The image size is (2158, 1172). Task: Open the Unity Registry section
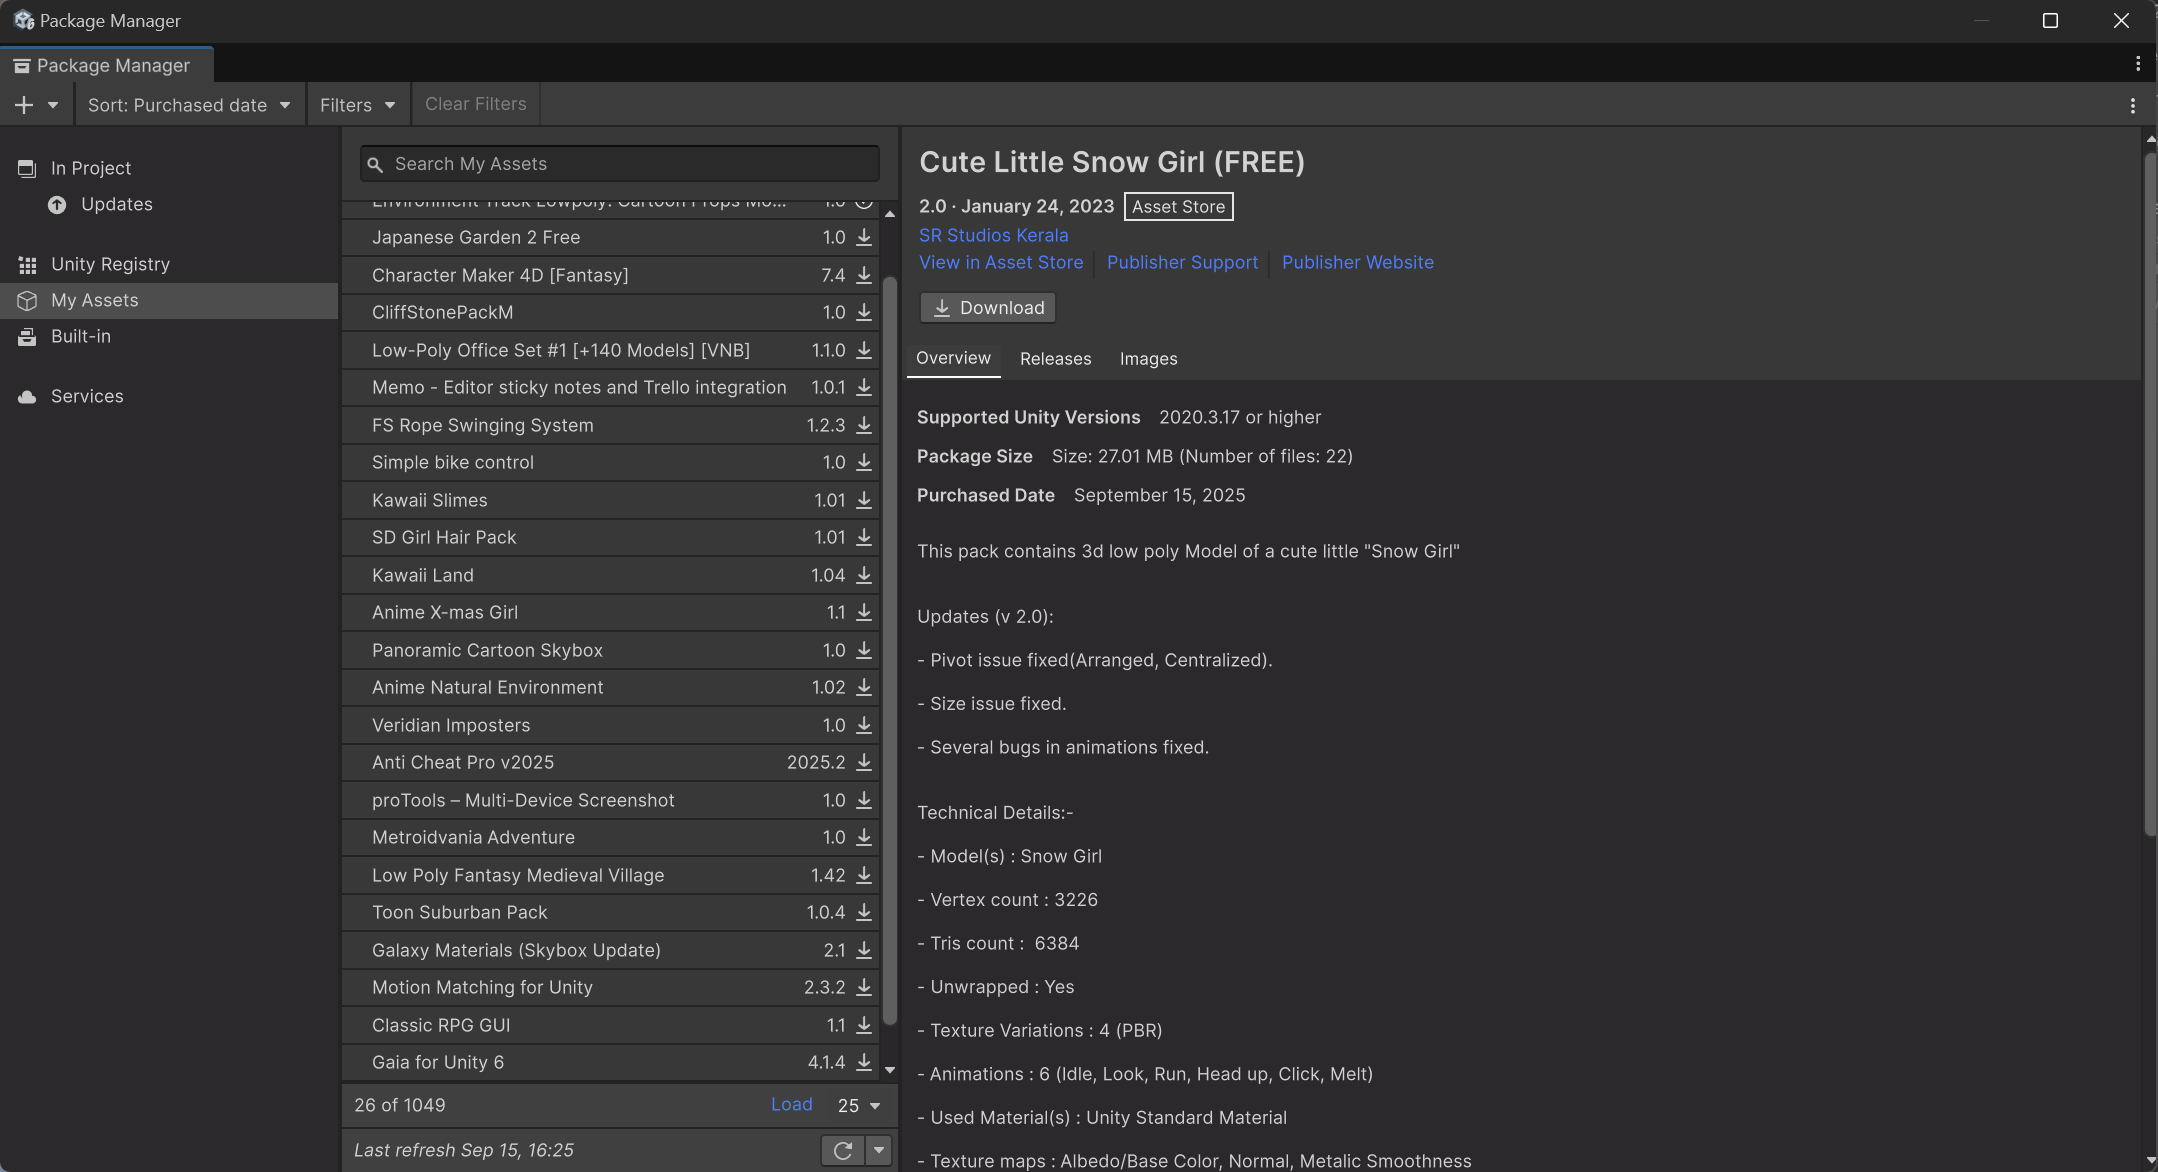pyautogui.click(x=110, y=264)
